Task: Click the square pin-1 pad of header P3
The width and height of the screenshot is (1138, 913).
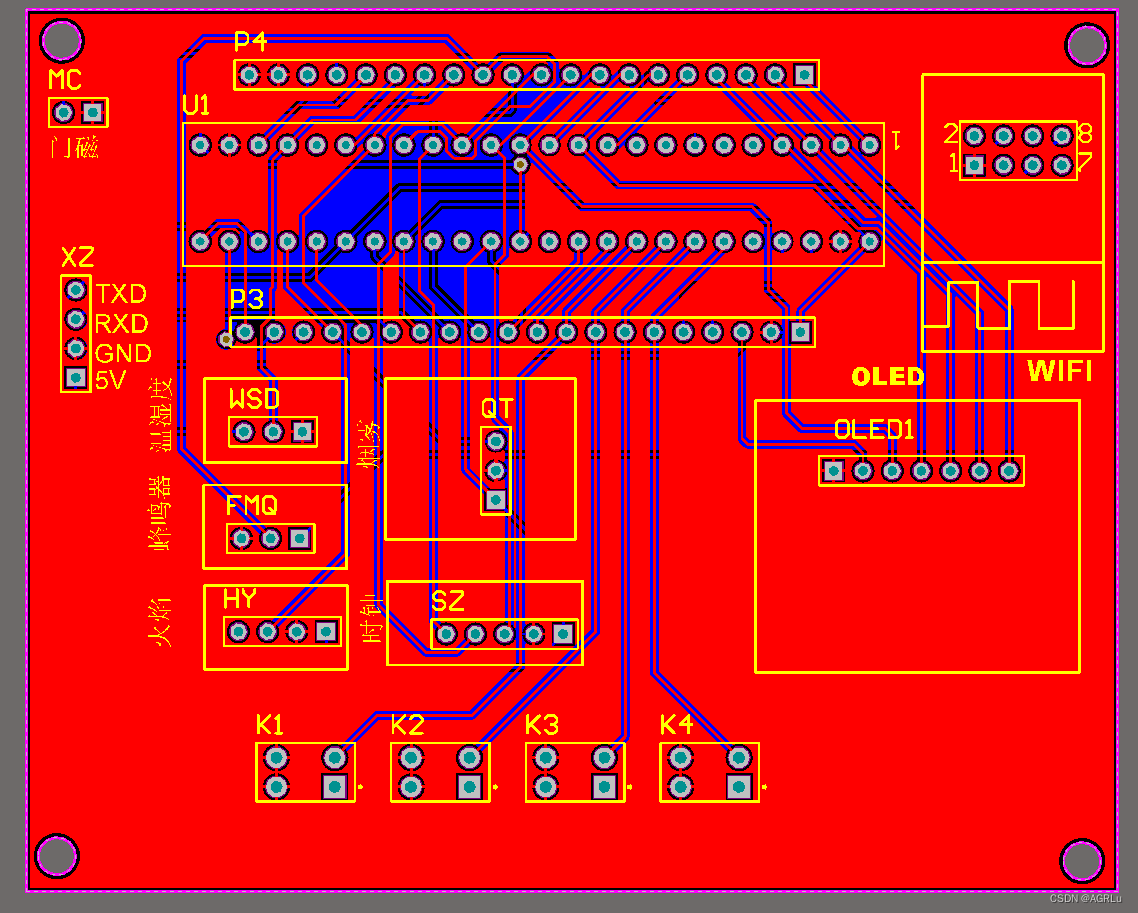Action: pyautogui.click(x=800, y=332)
